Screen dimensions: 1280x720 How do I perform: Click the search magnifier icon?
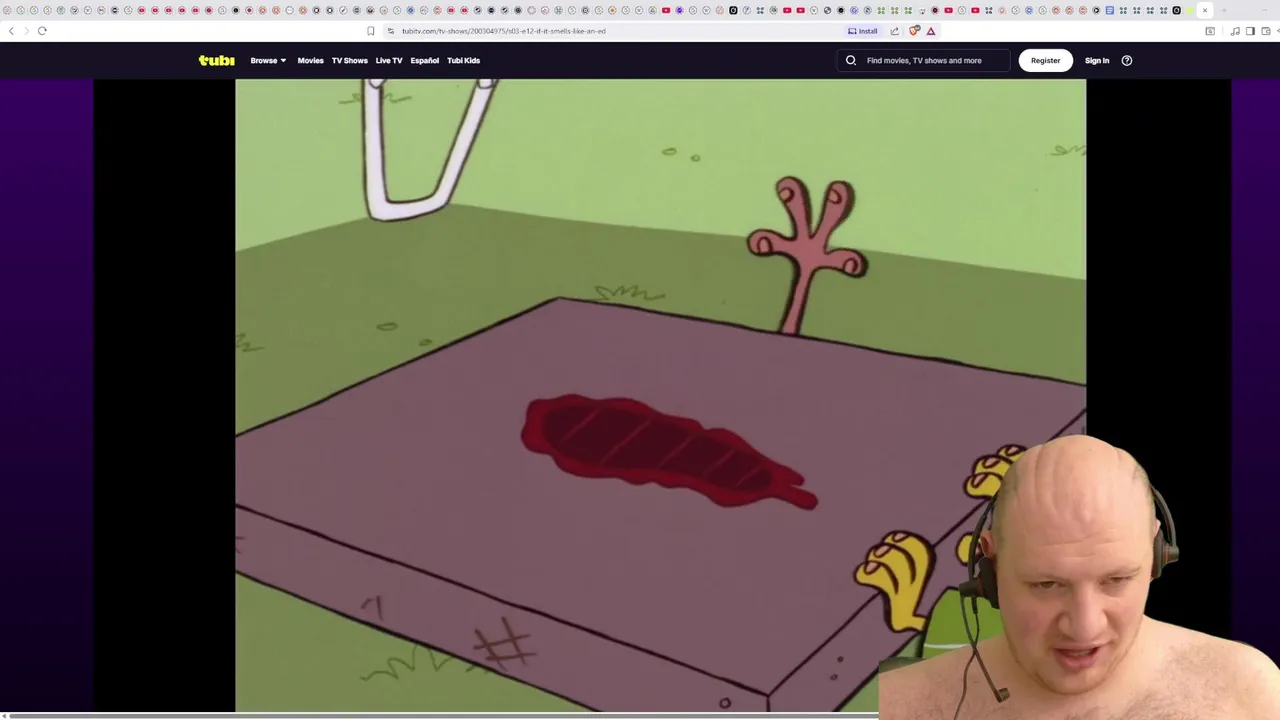[851, 60]
